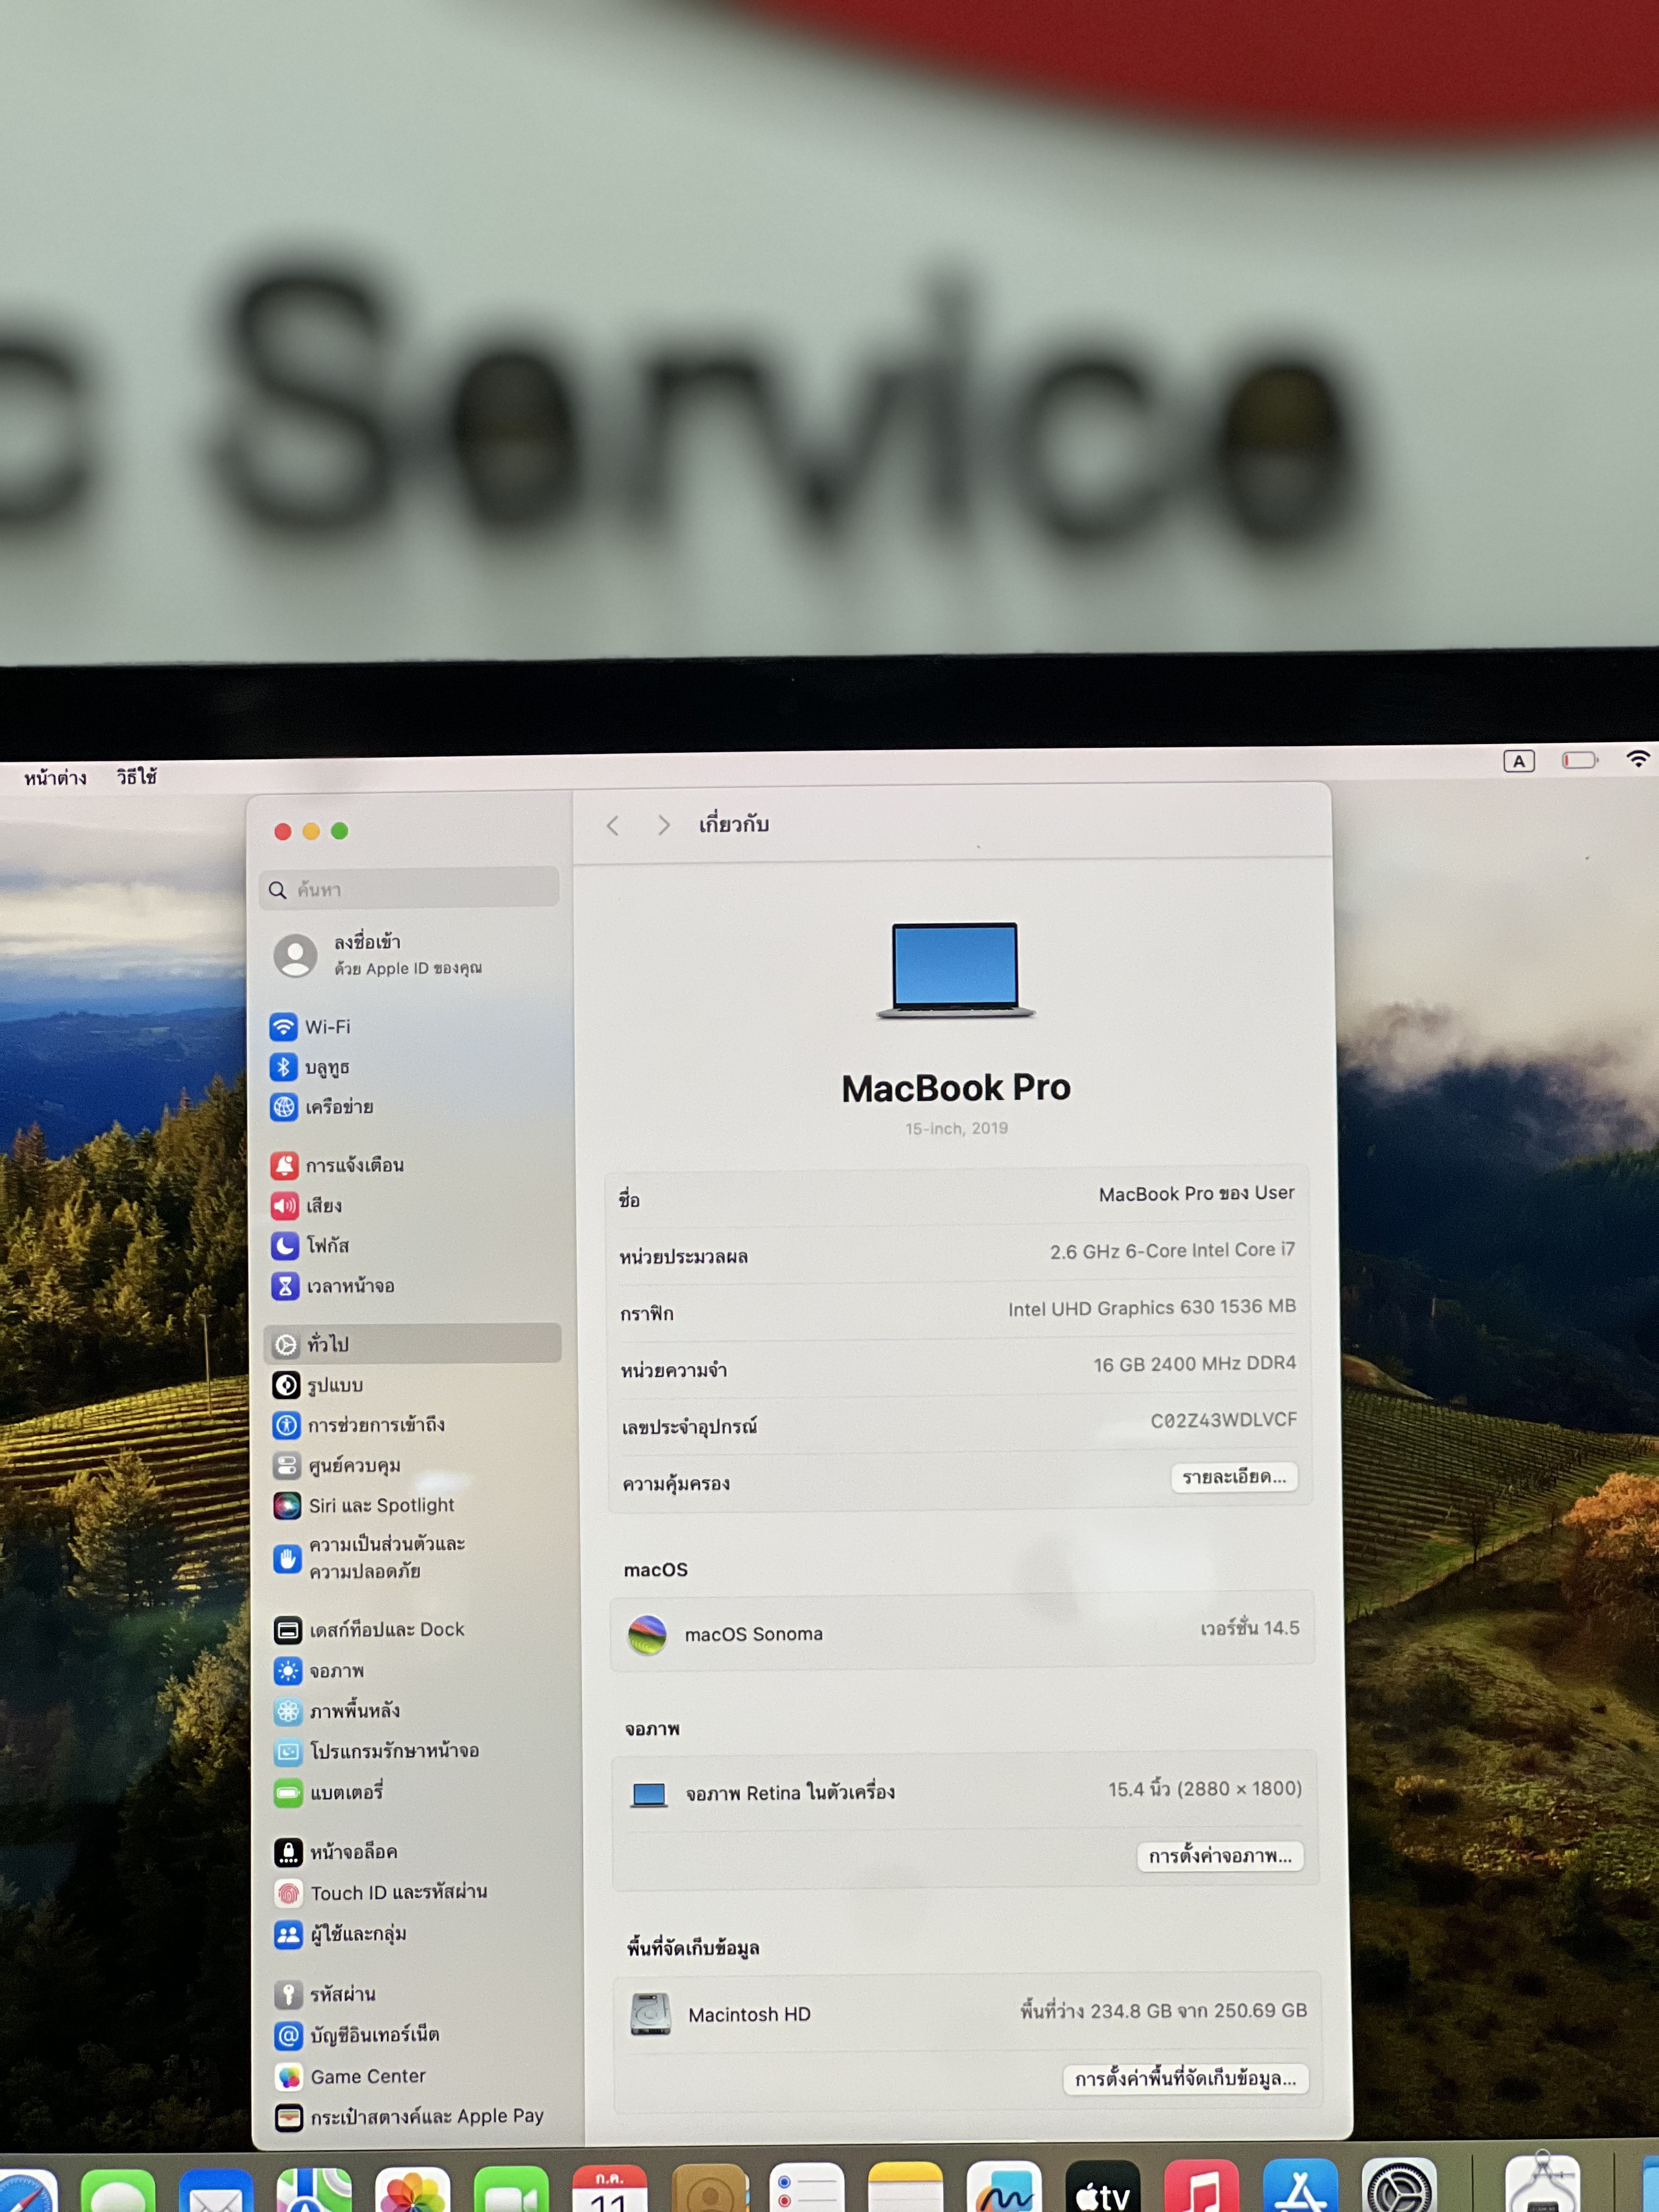Viewport: 1659px width, 2212px height.
Task: Open the หน้าต่าง (Window) menu
Action: pos(55,778)
